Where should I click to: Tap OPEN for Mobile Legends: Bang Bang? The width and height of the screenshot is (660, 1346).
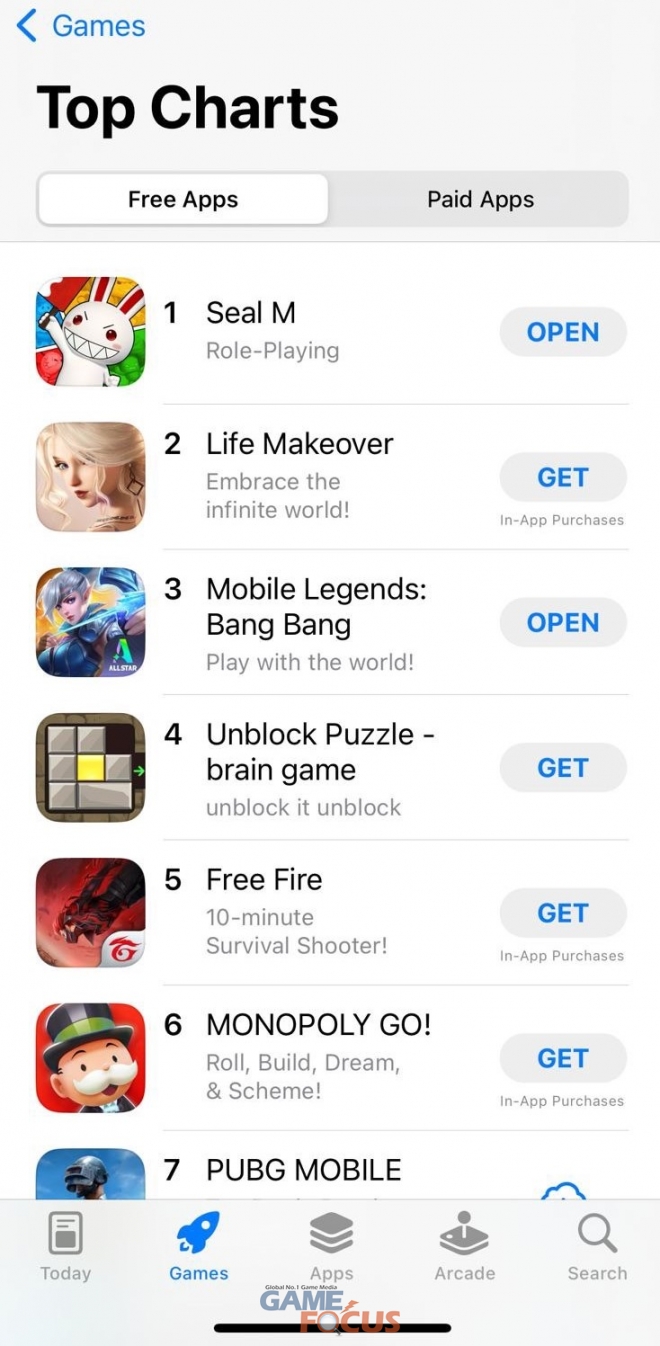click(563, 622)
